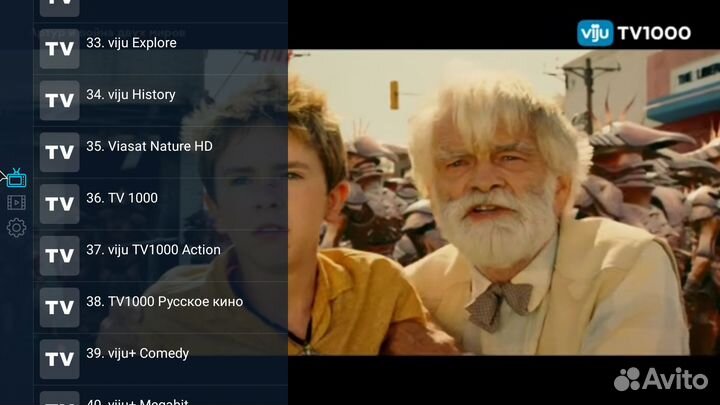Click the viju TV1000 channel logo

633,32
